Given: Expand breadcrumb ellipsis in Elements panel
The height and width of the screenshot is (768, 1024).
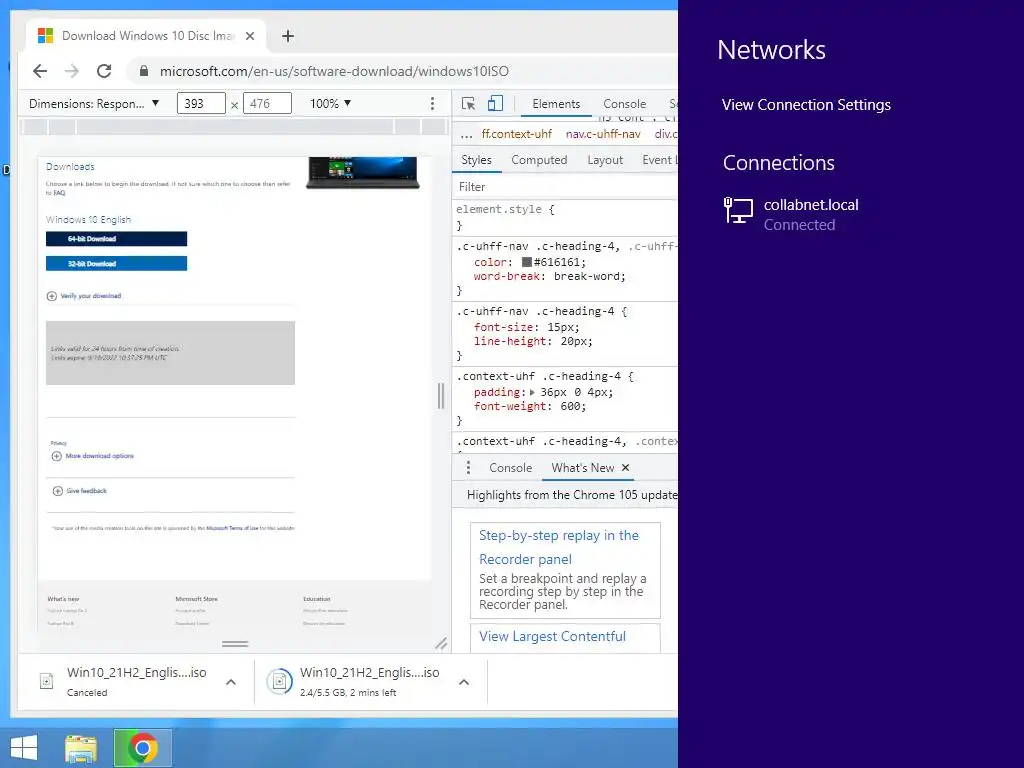Looking at the screenshot, I should [x=466, y=134].
